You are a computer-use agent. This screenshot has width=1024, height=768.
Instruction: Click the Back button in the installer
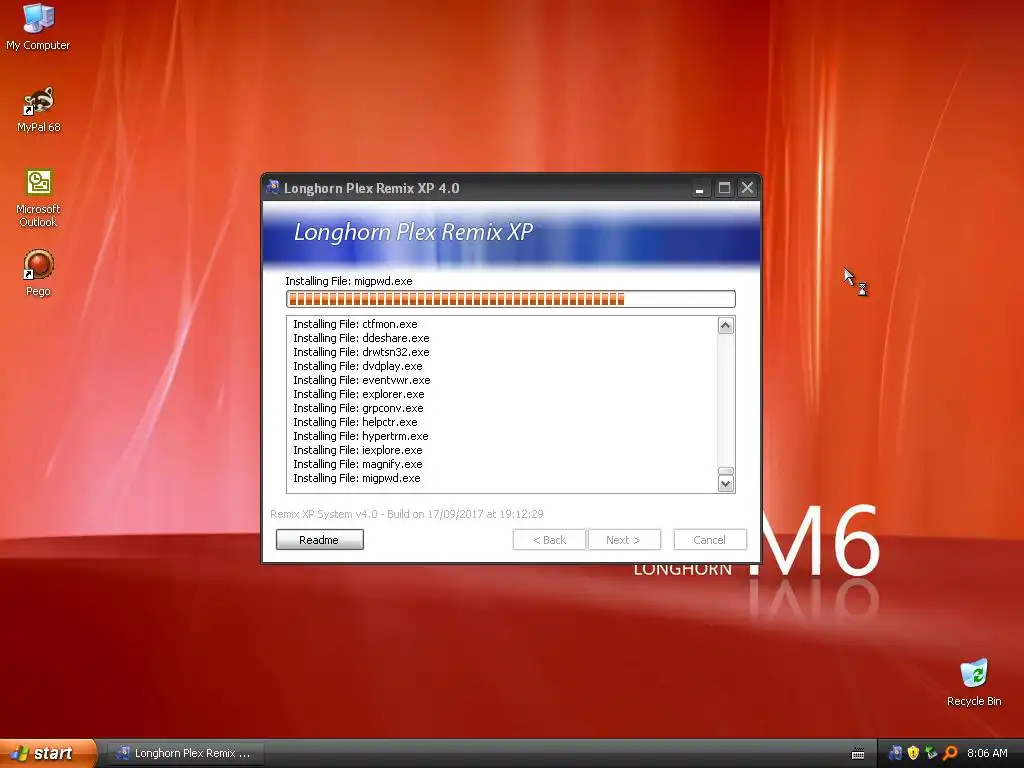[x=549, y=539]
